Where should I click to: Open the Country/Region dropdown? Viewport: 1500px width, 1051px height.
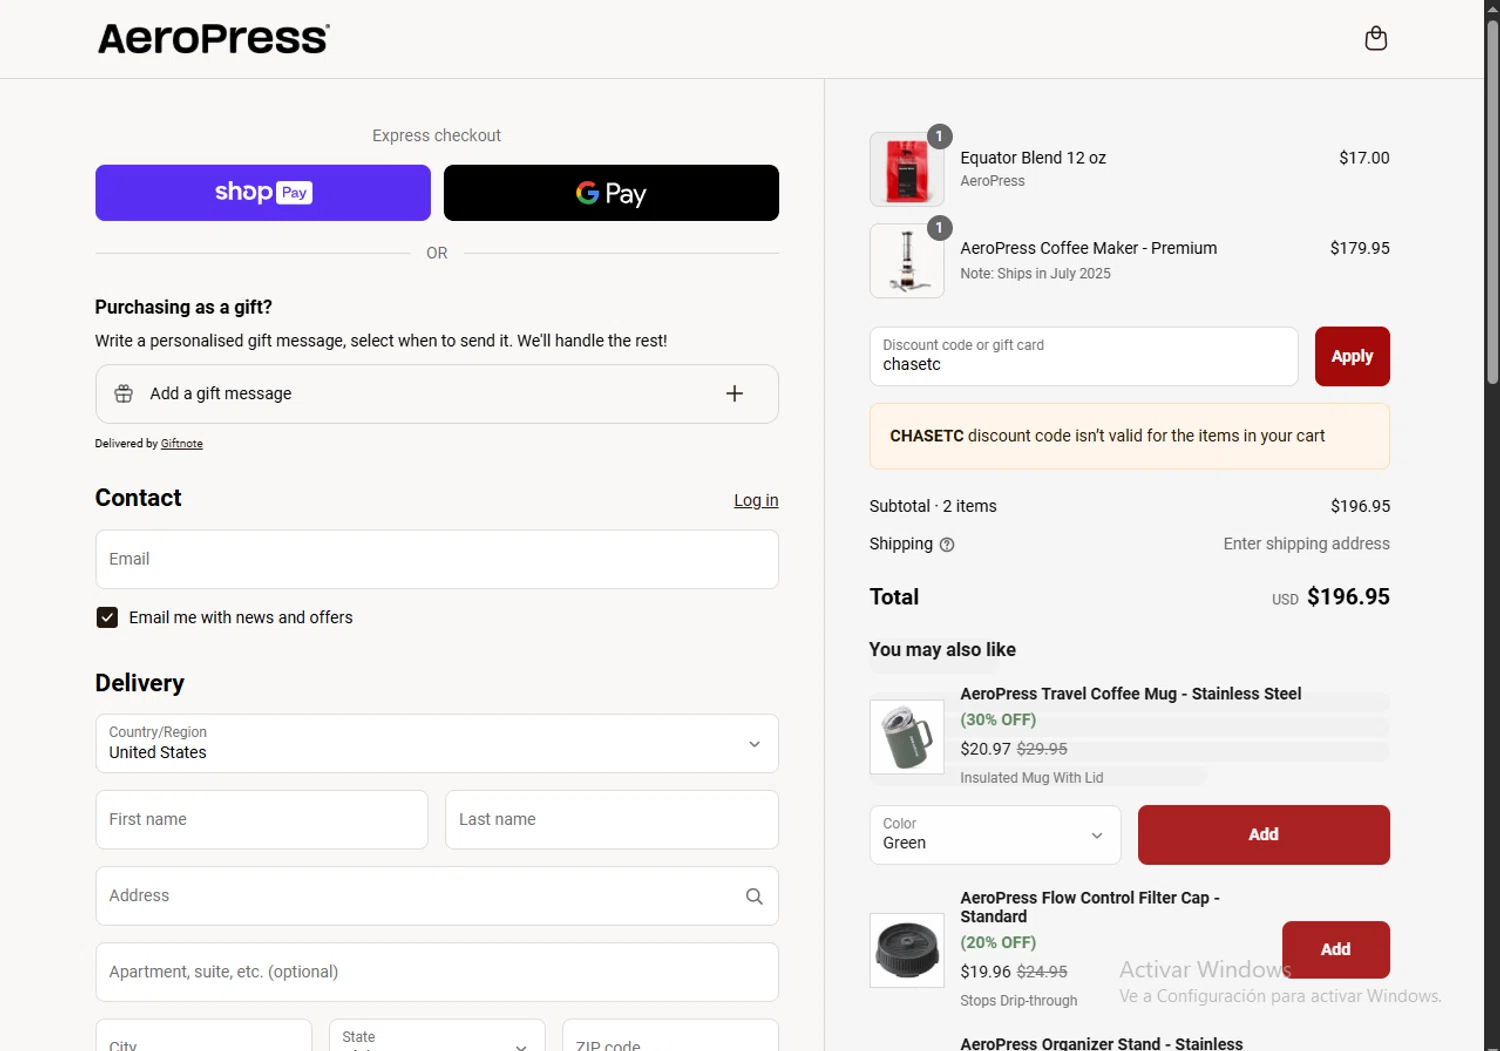click(x=437, y=743)
